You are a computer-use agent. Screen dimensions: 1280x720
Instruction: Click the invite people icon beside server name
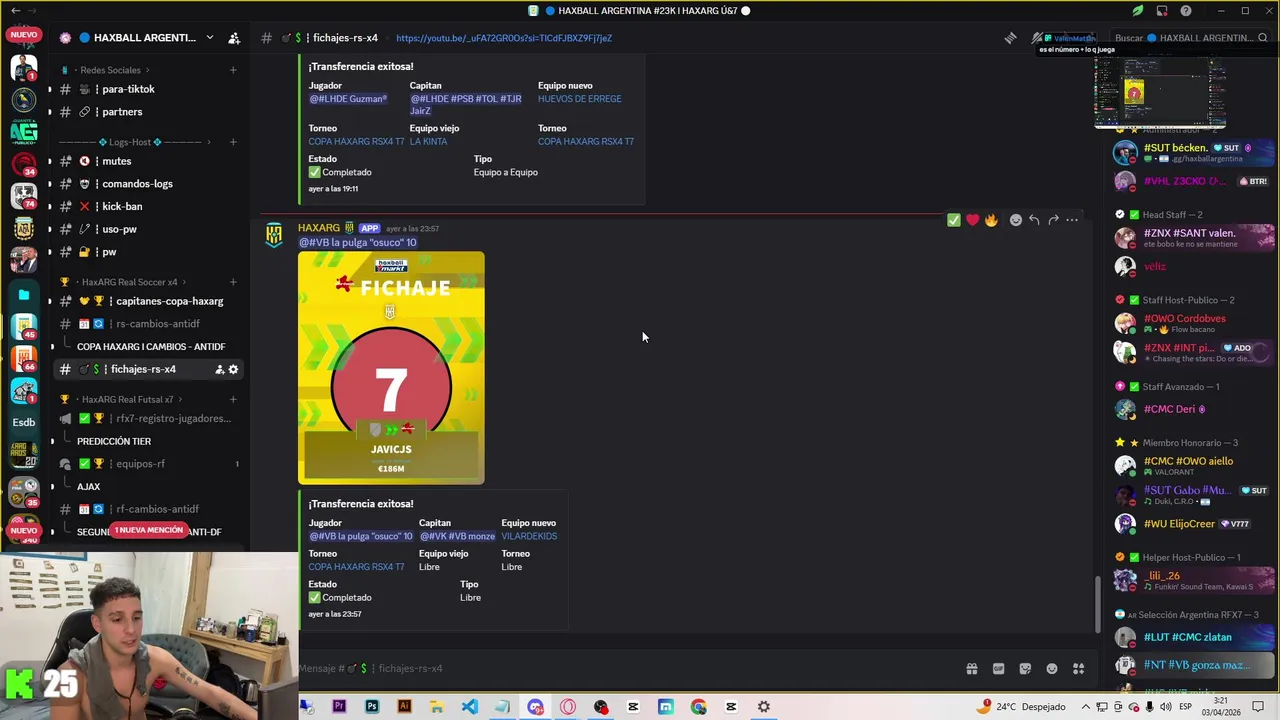point(234,38)
